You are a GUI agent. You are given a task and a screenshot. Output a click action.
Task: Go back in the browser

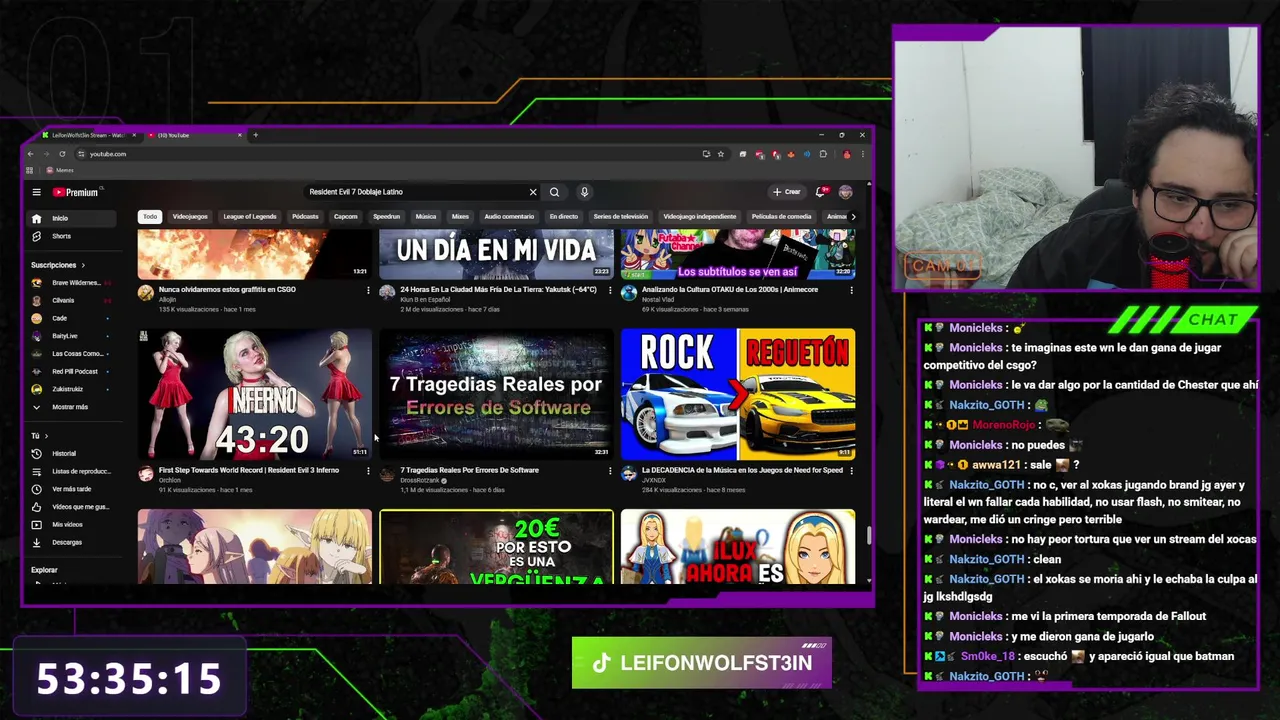pyautogui.click(x=30, y=154)
